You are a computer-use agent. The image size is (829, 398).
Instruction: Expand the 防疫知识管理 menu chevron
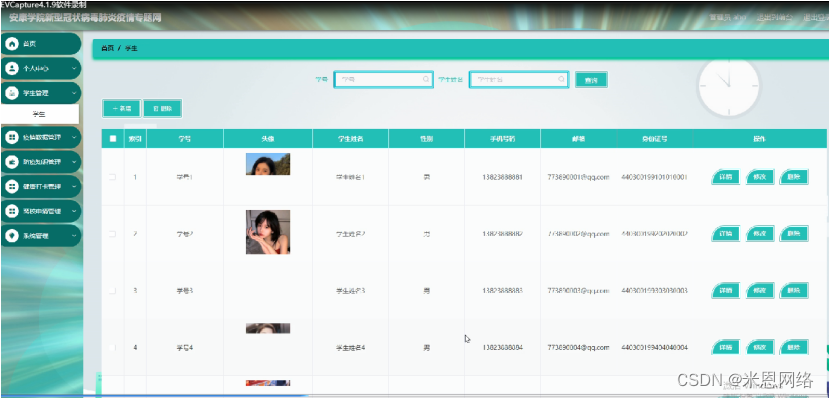[x=73, y=162]
